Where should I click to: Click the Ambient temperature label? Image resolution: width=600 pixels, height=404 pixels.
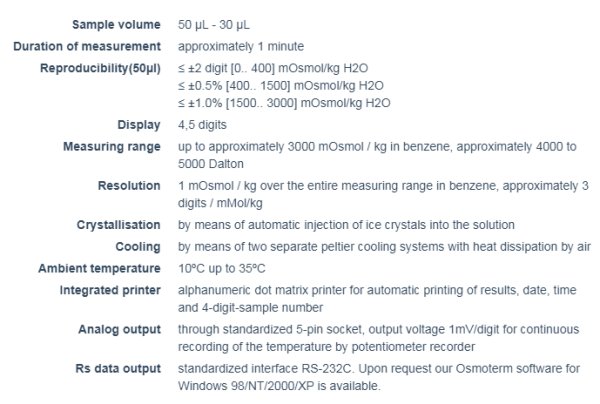(99, 268)
